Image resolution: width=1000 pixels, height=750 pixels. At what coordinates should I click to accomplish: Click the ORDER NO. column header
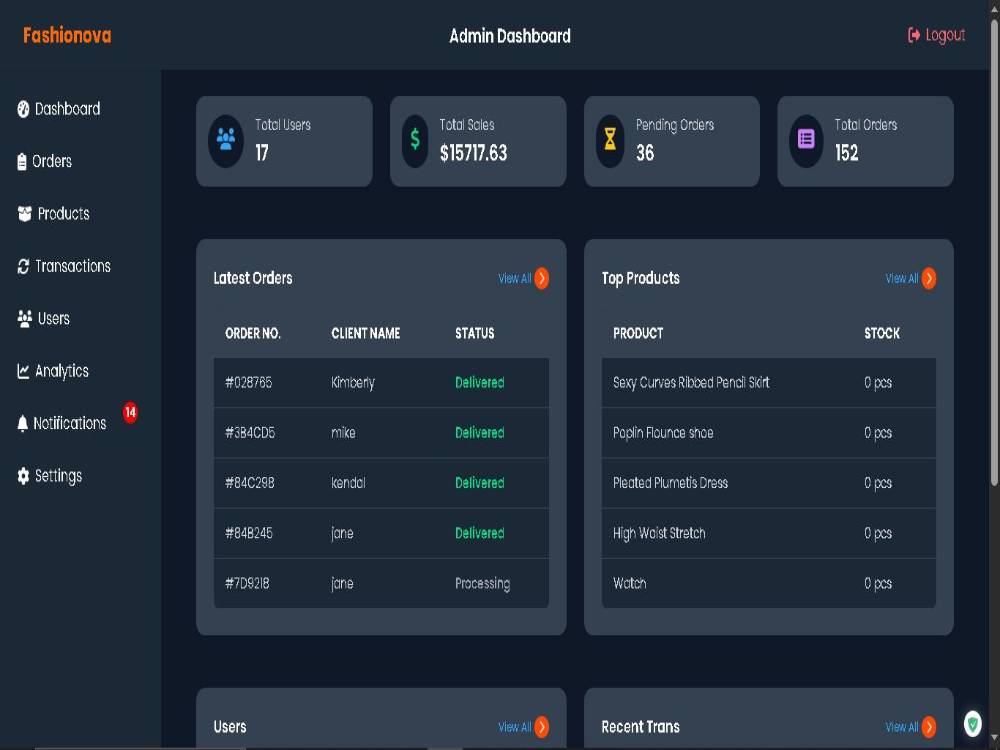click(x=253, y=333)
